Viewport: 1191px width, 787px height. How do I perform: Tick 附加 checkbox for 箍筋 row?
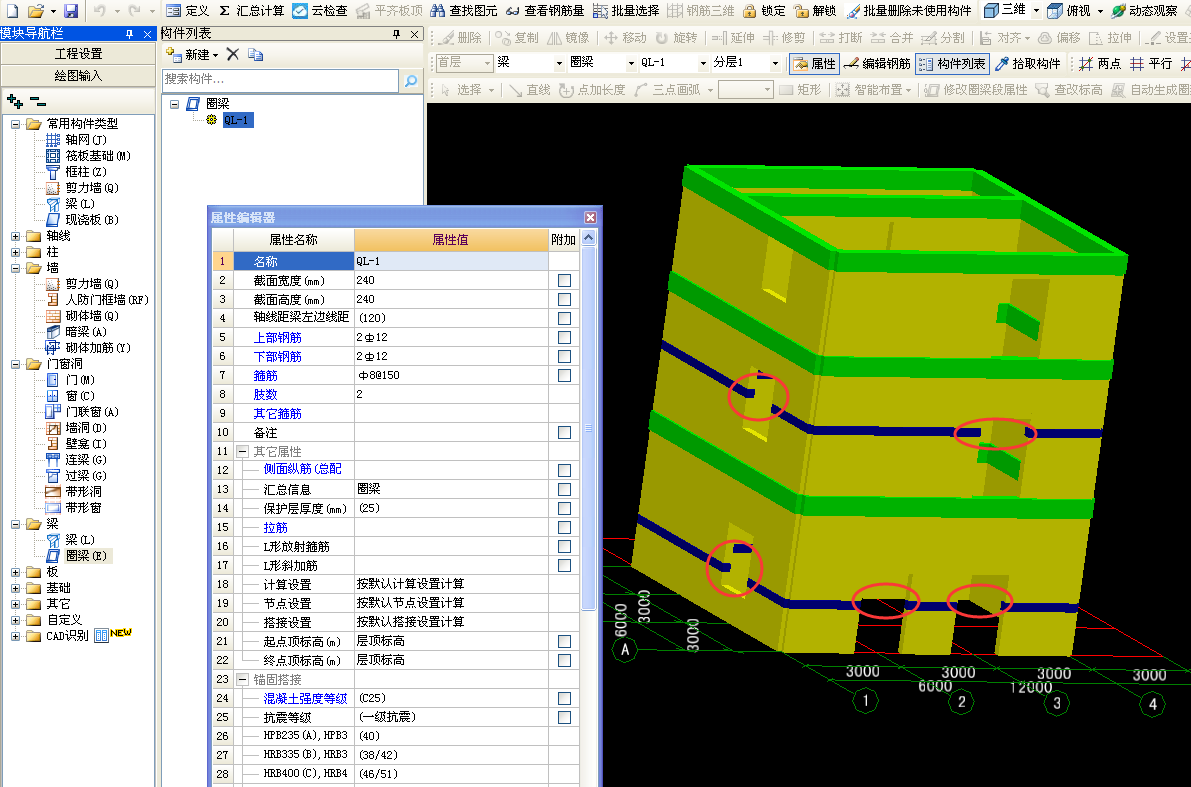[564, 375]
